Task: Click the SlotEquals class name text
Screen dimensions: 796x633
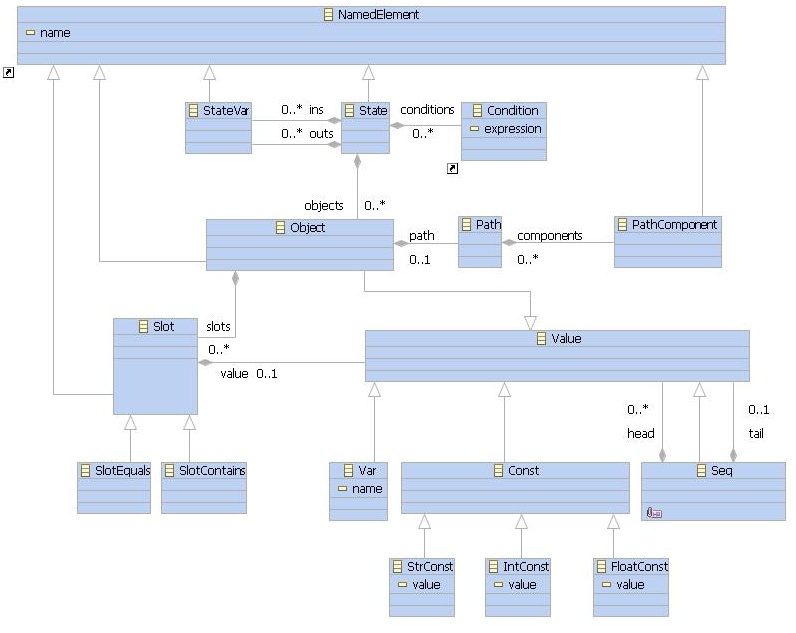Action: tap(122, 471)
